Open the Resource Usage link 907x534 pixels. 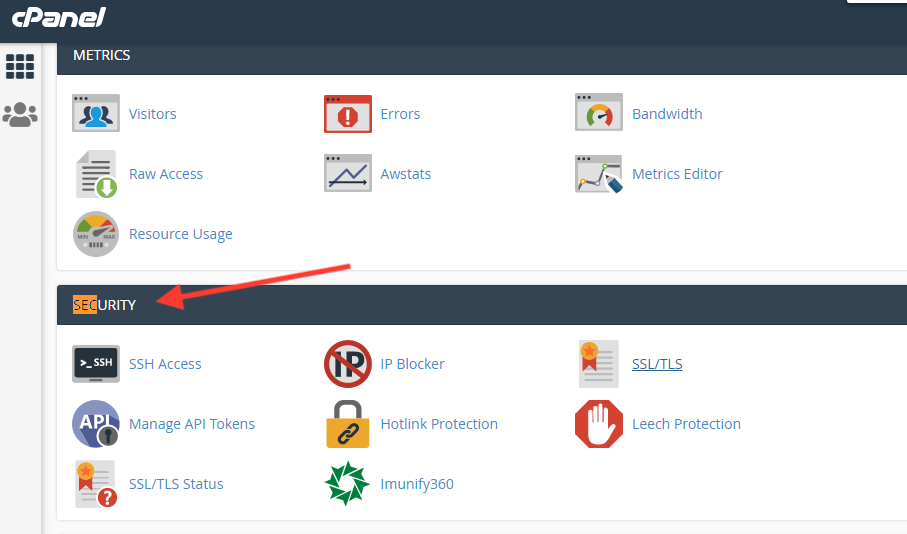click(x=180, y=234)
